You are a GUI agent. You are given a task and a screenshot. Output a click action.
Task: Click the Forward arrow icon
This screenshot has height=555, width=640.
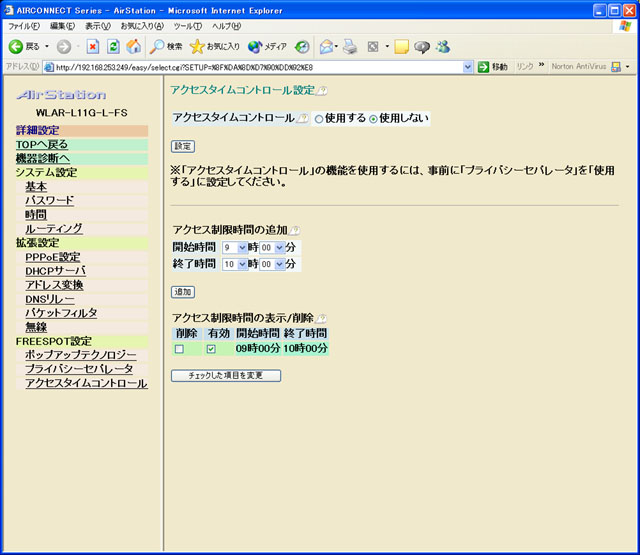(64, 47)
